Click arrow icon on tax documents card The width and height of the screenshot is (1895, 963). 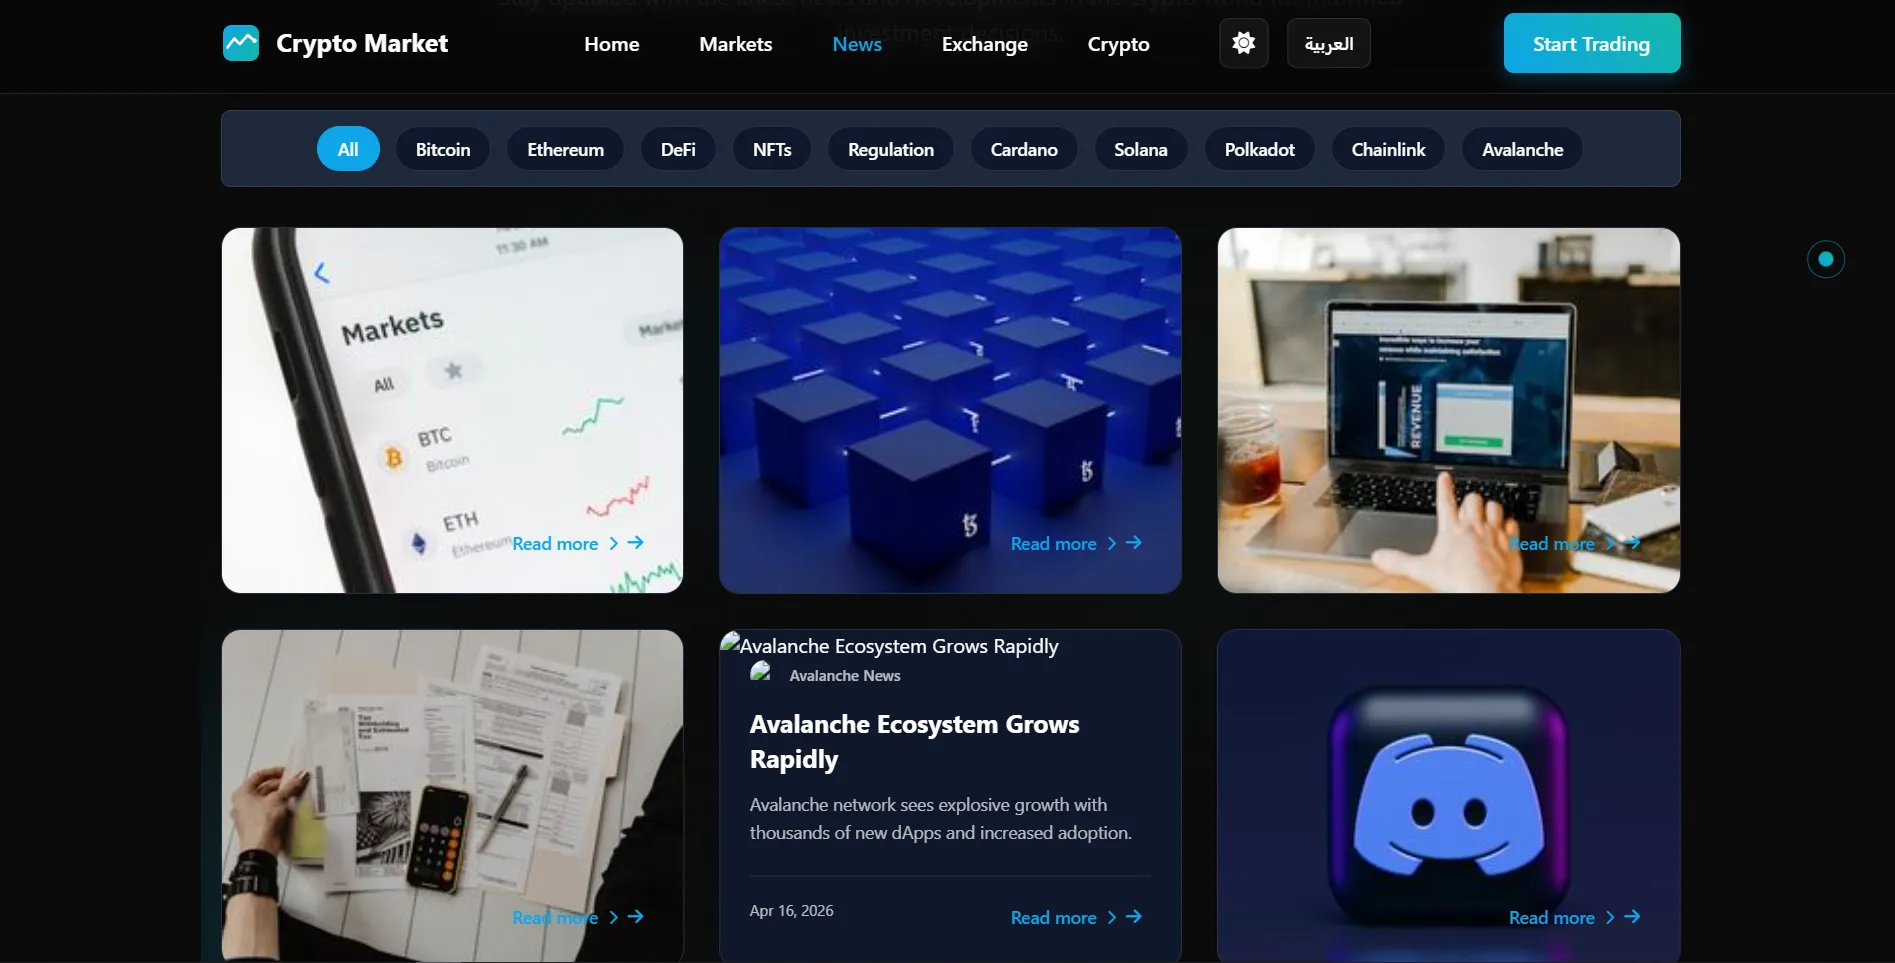pos(635,917)
